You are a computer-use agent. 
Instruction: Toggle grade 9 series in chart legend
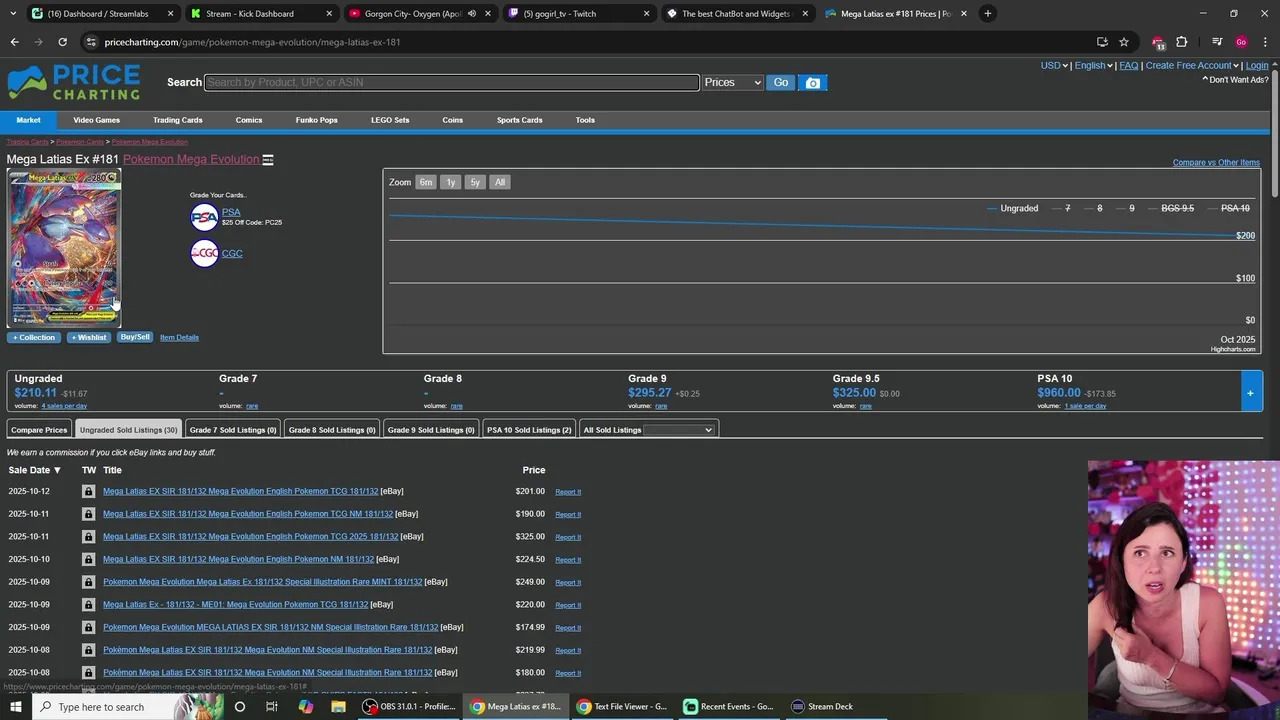(1126, 208)
